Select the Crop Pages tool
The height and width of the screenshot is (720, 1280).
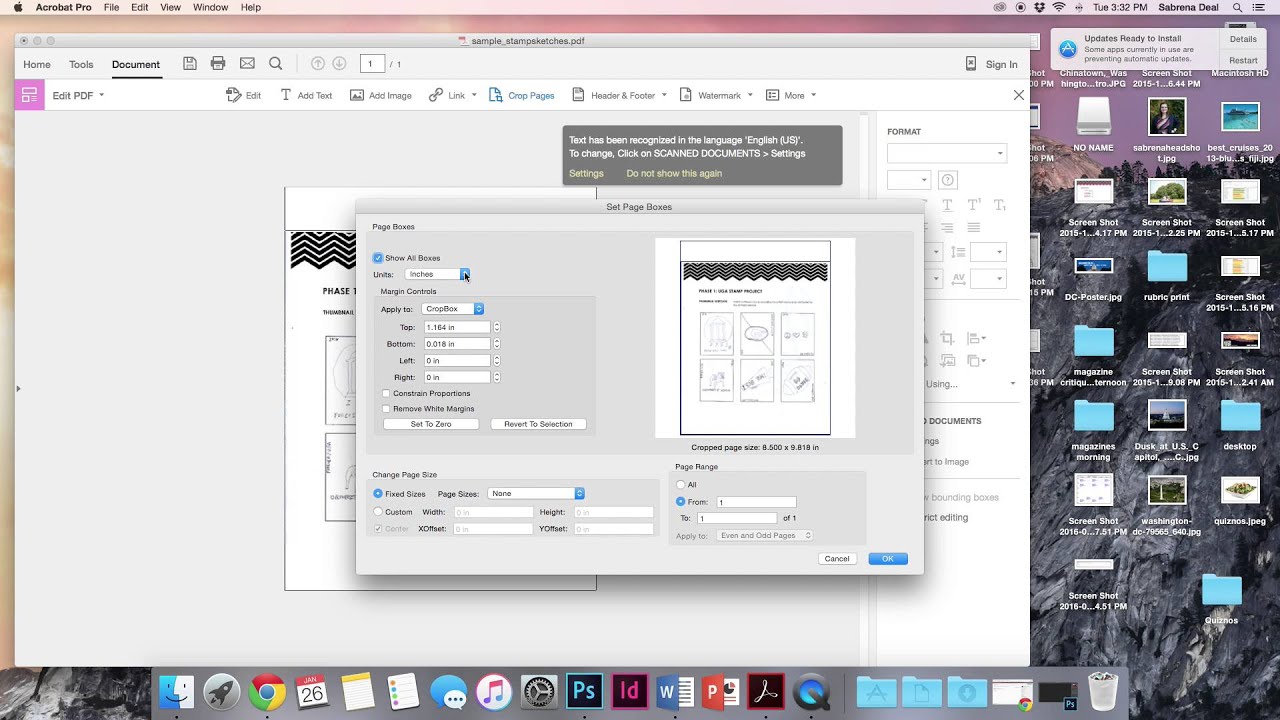521,95
